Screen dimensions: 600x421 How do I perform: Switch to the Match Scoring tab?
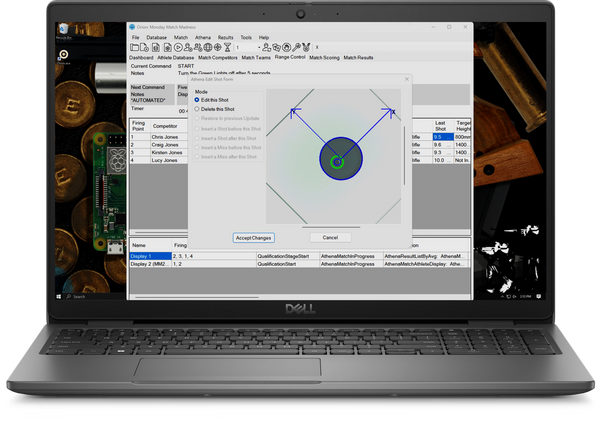(324, 58)
